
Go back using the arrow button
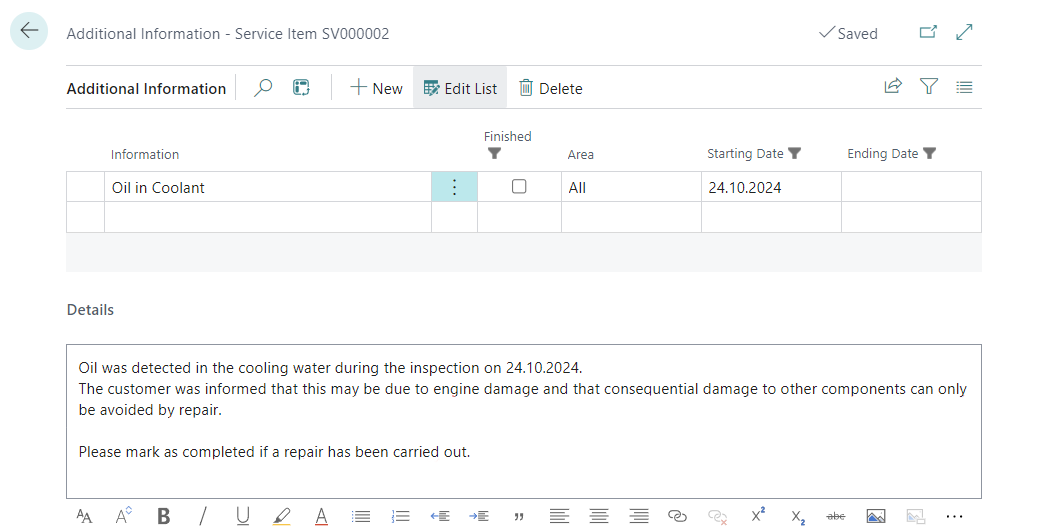pos(29,32)
